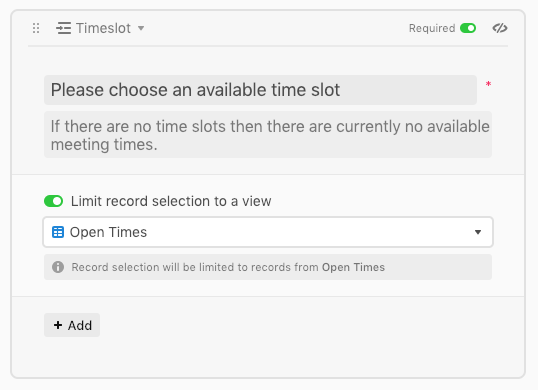Disable the Limit record selection toggle
Screen dimensions: 538x390
tap(54, 201)
